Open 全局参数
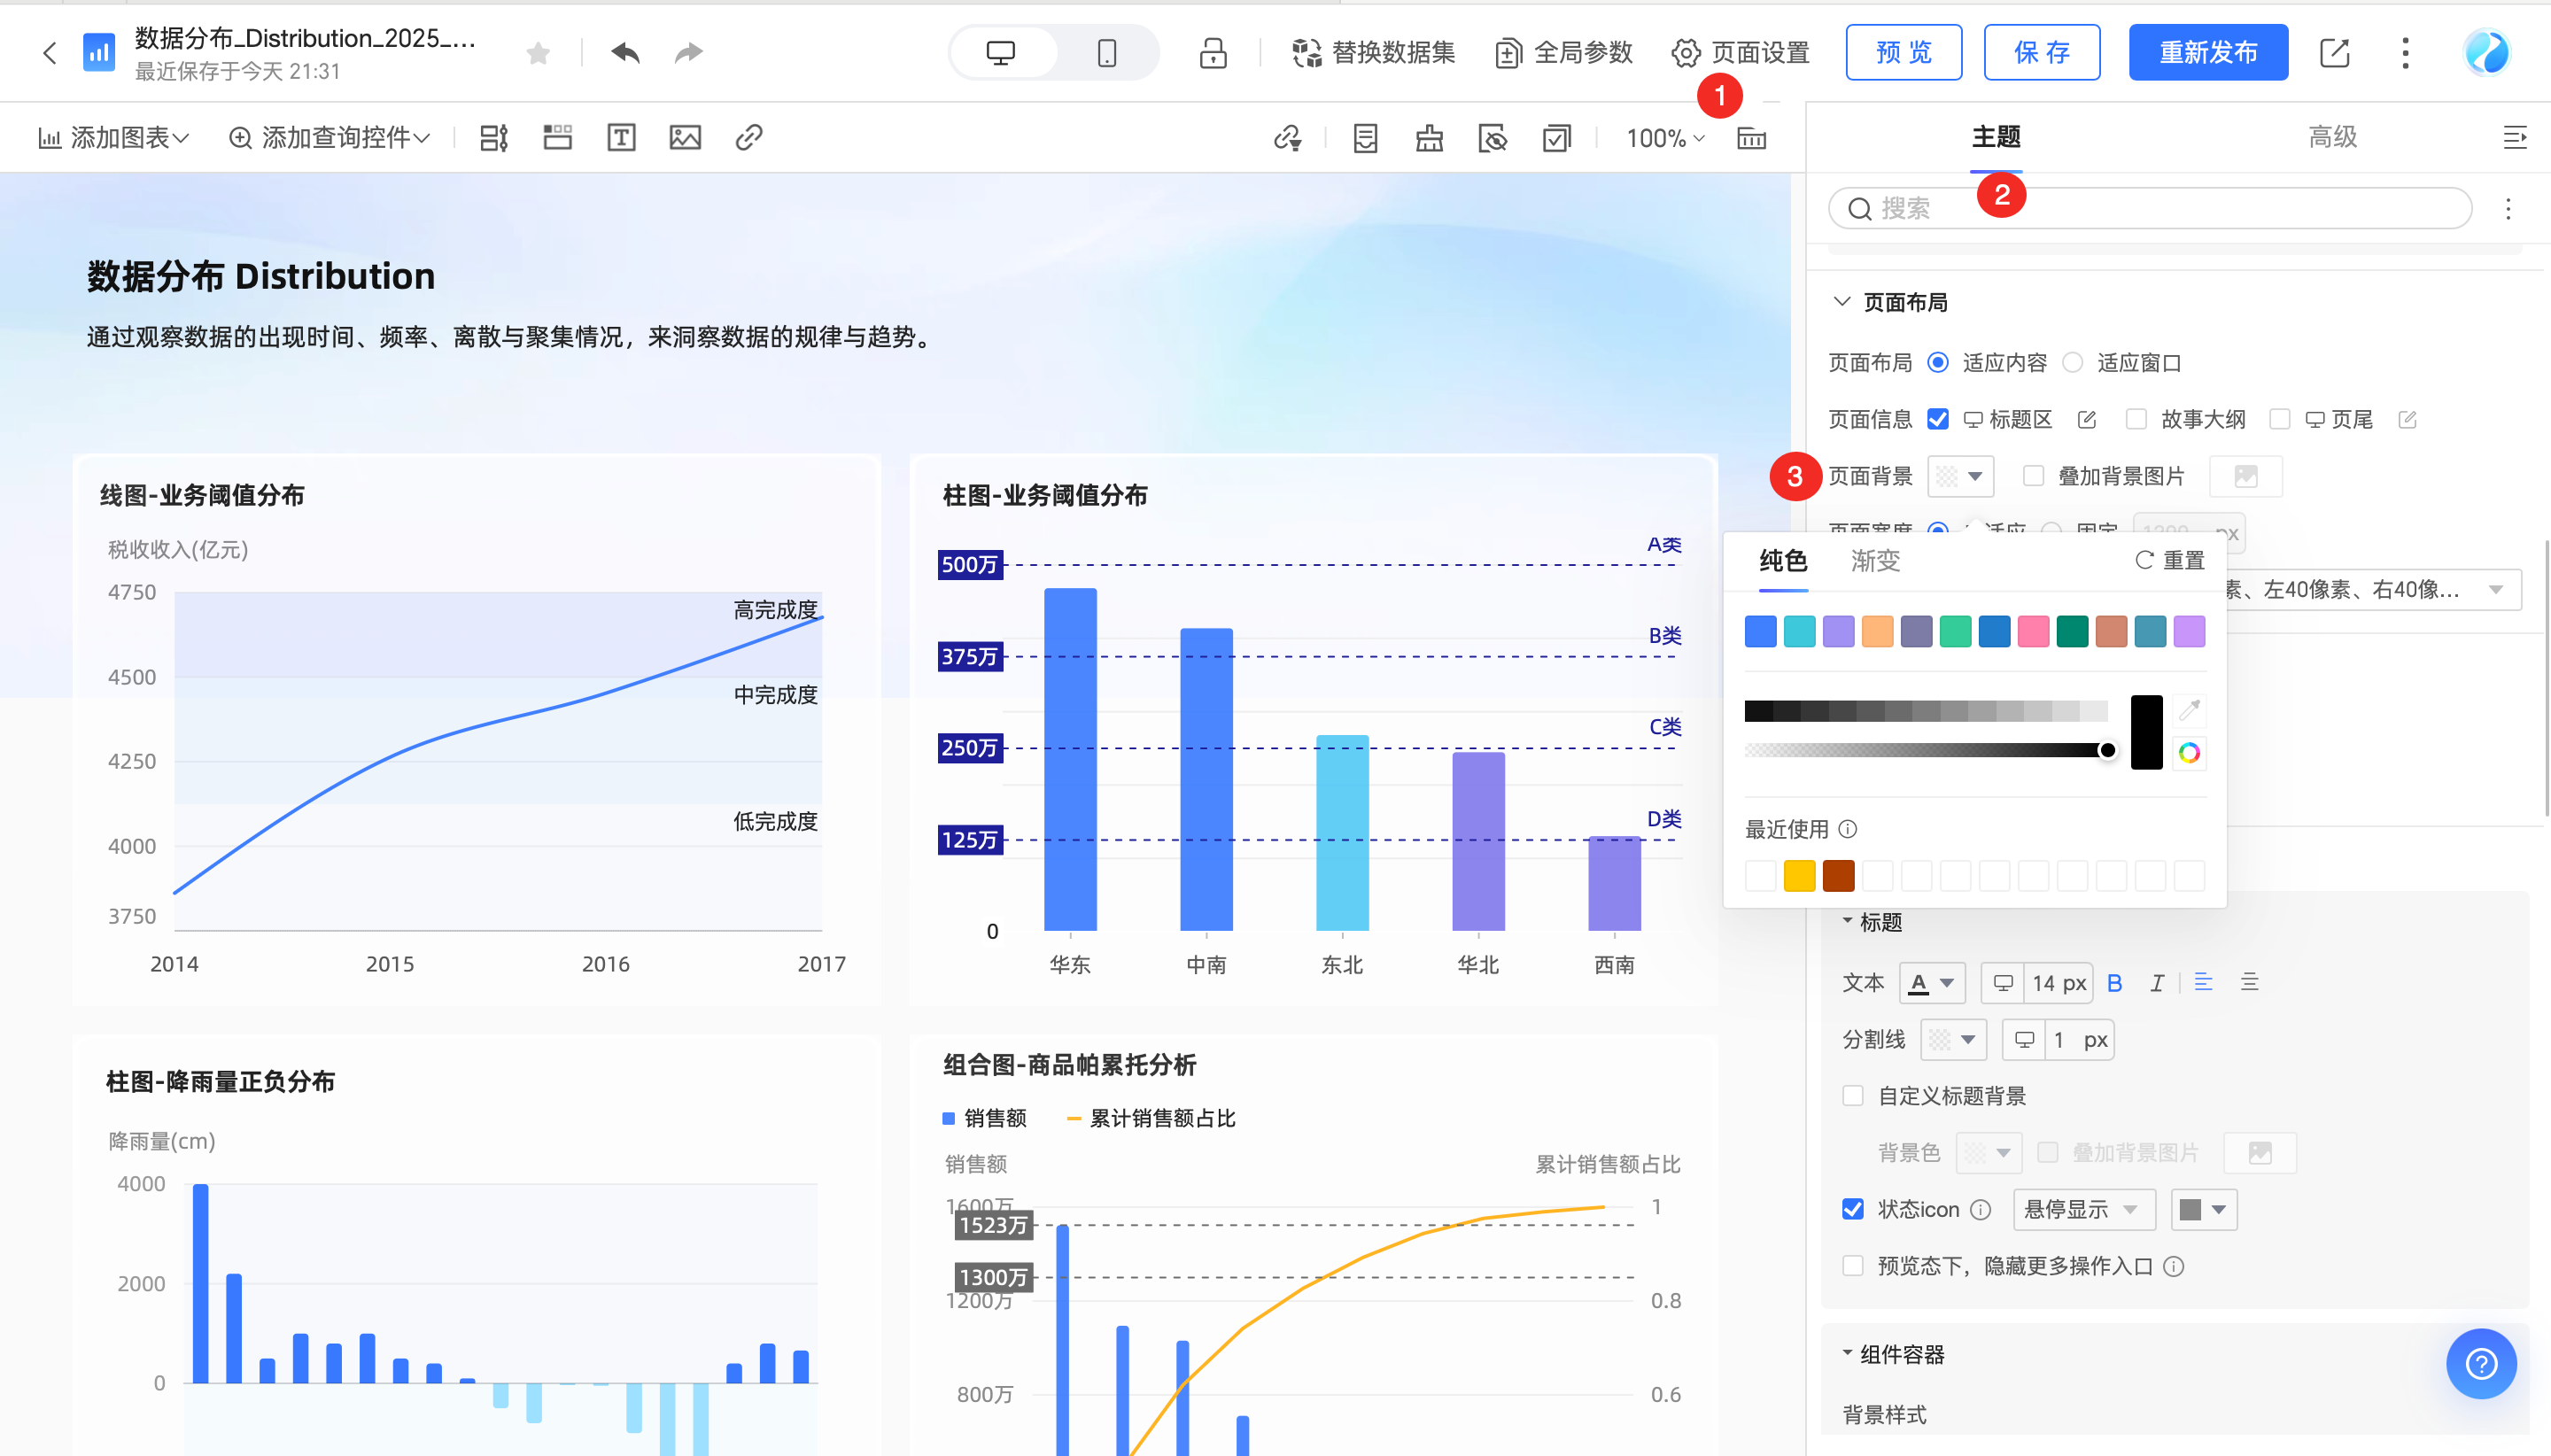 tap(1564, 53)
